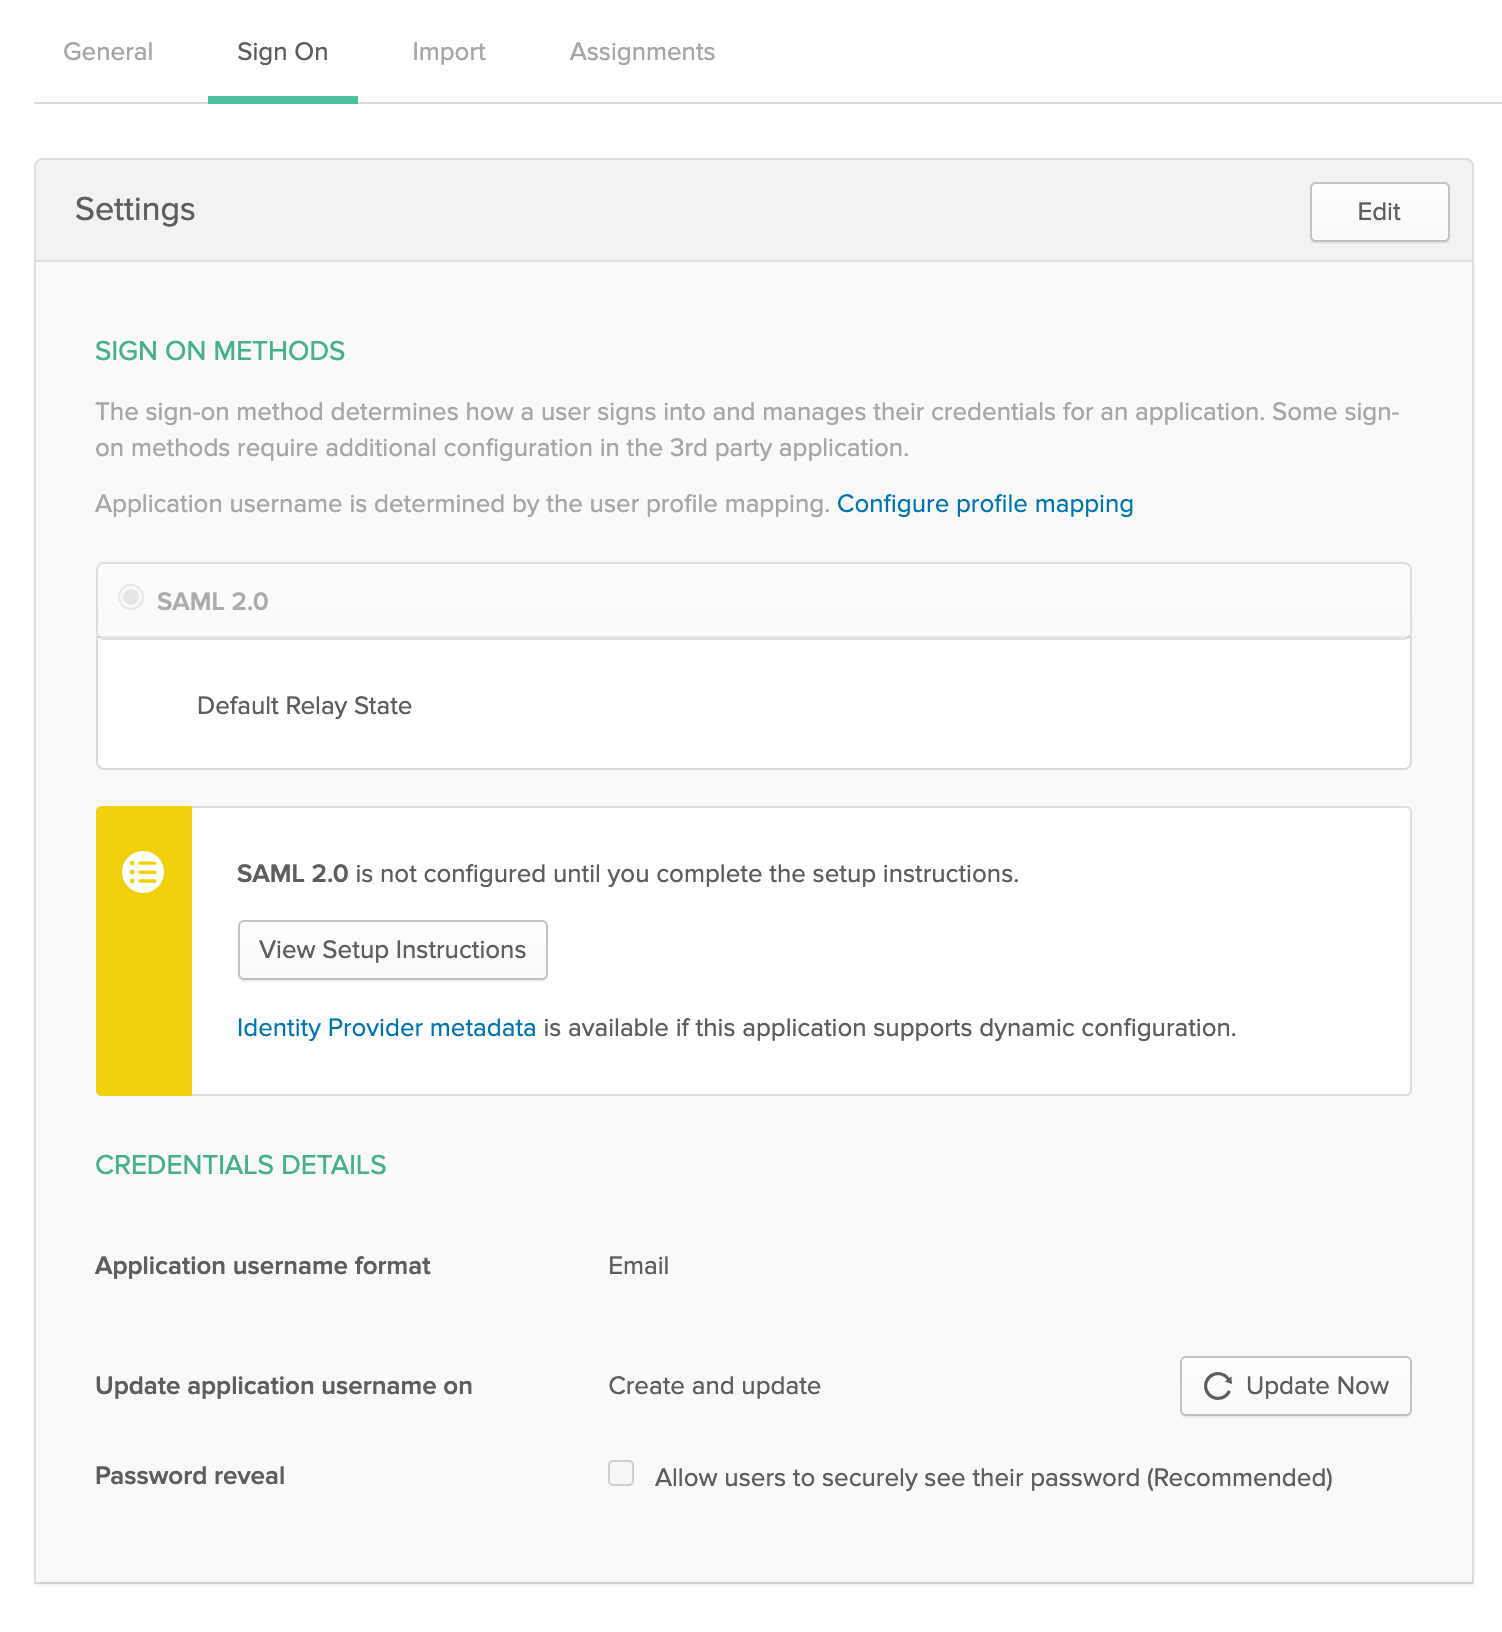Click the Email username format value
This screenshot has width=1502, height=1632.
[x=638, y=1266]
